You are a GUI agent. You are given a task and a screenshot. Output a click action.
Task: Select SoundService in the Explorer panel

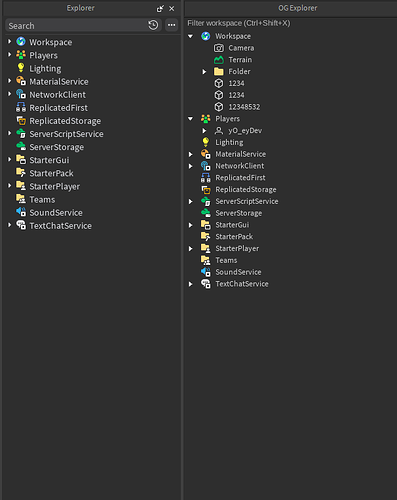pyautogui.click(x=56, y=213)
